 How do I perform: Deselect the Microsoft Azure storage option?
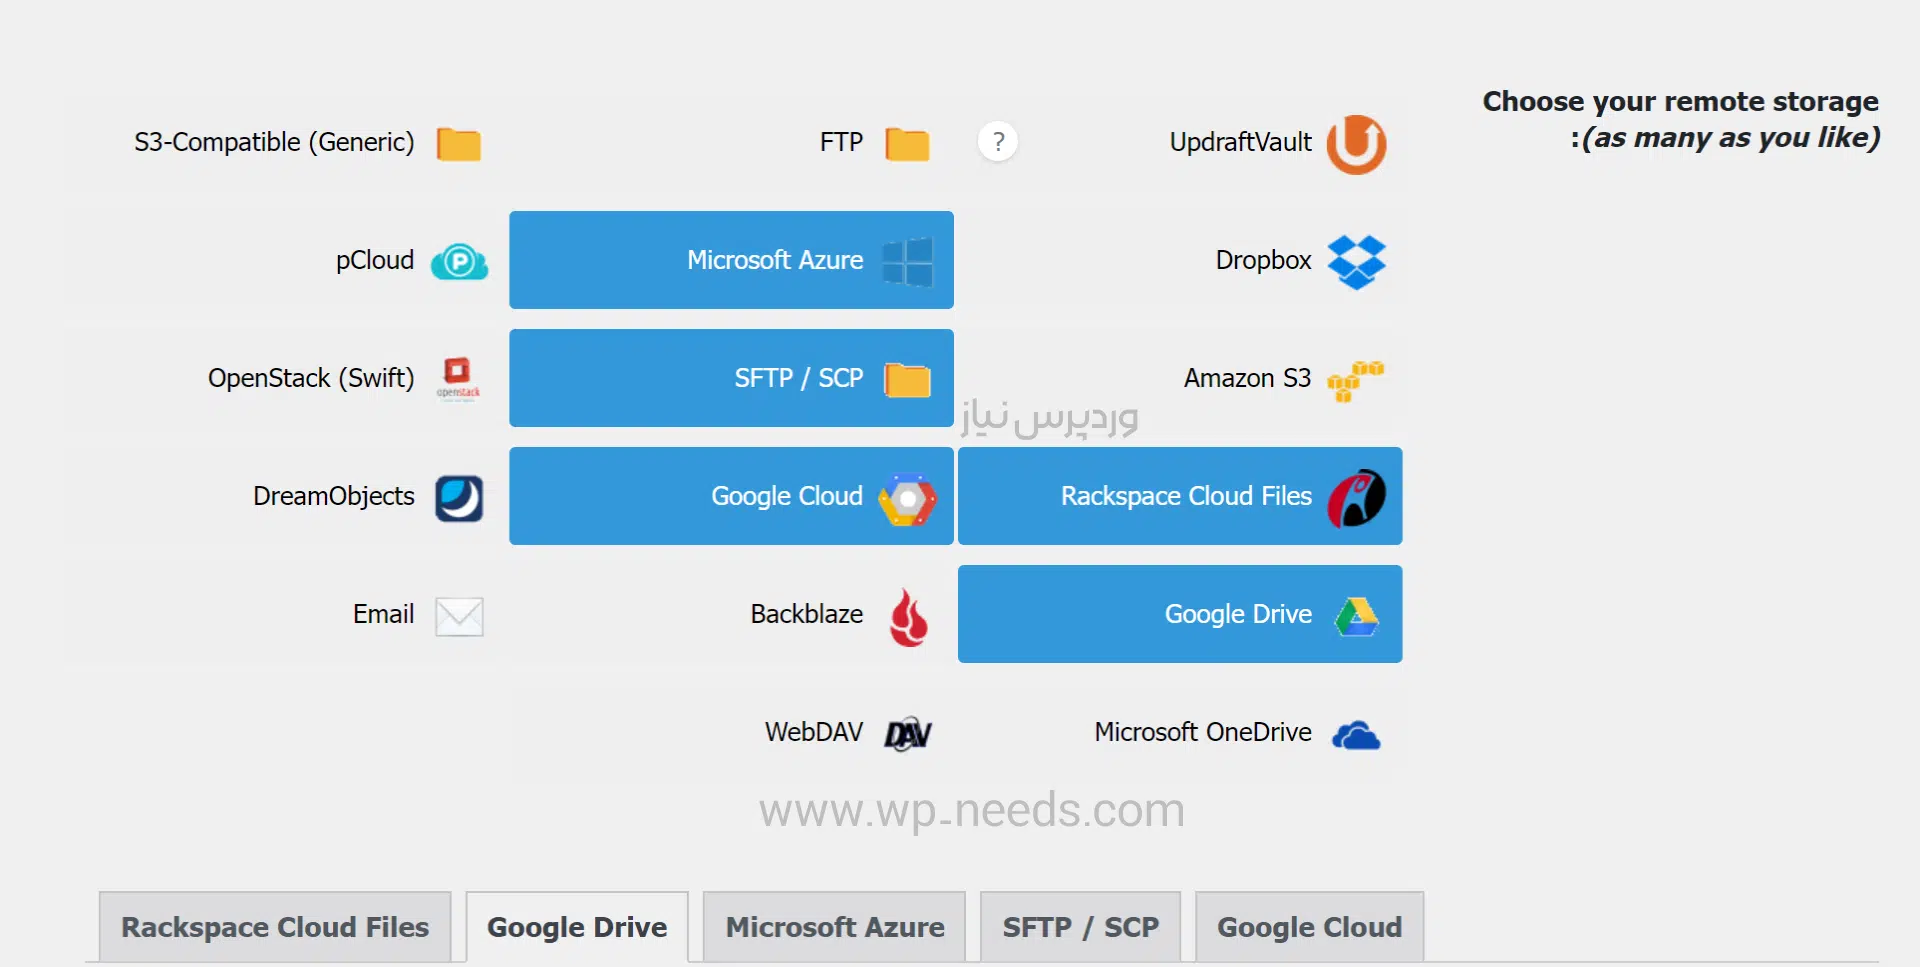(731, 260)
